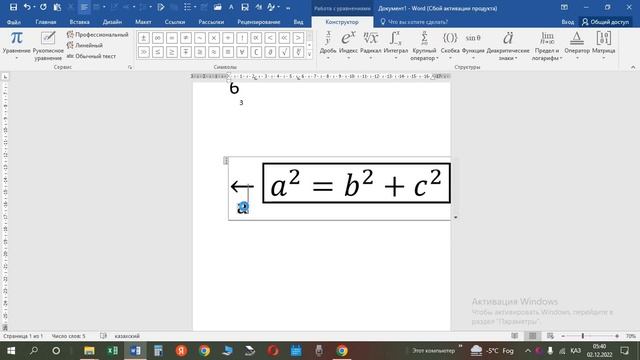The image size is (640, 360).
Task: Open the Yandex browser from the taskbar
Action: [181, 351]
